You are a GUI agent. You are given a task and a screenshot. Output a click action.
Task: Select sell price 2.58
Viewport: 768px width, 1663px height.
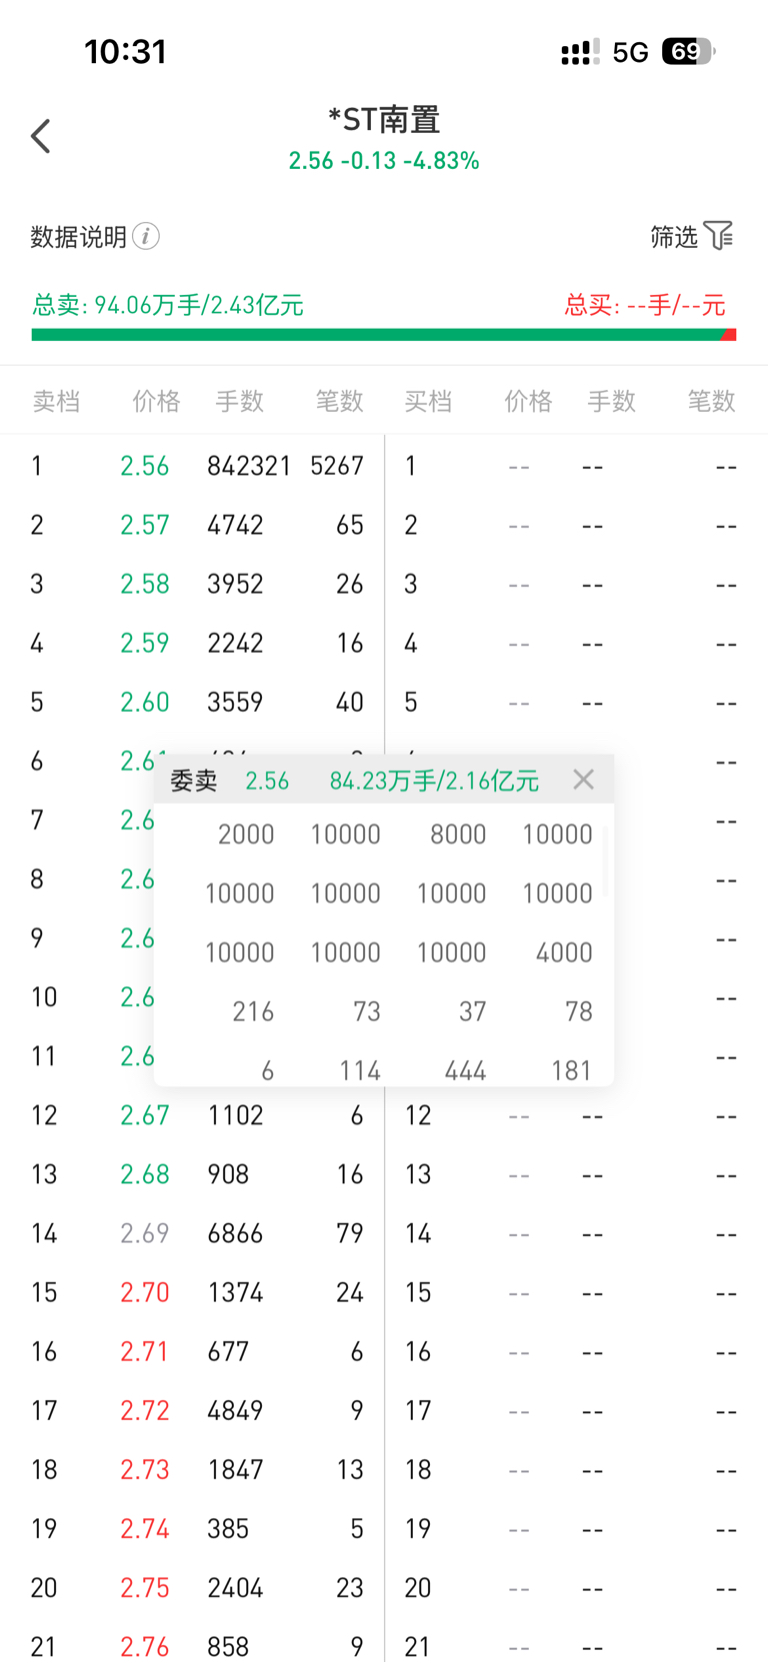click(145, 584)
